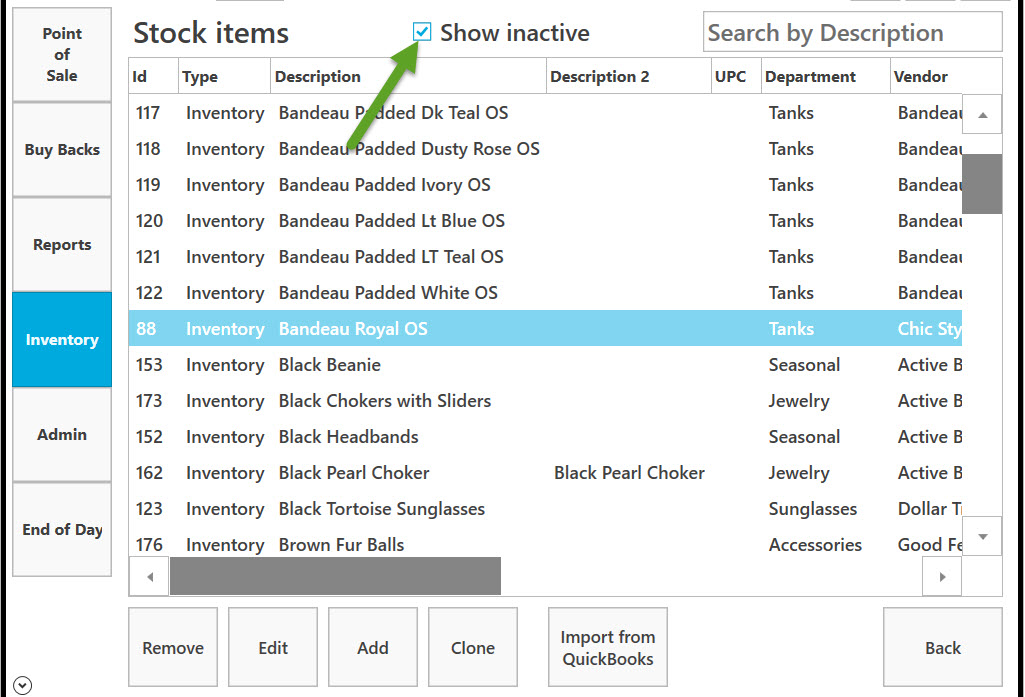Sort by the UPC column header

[x=736, y=76]
